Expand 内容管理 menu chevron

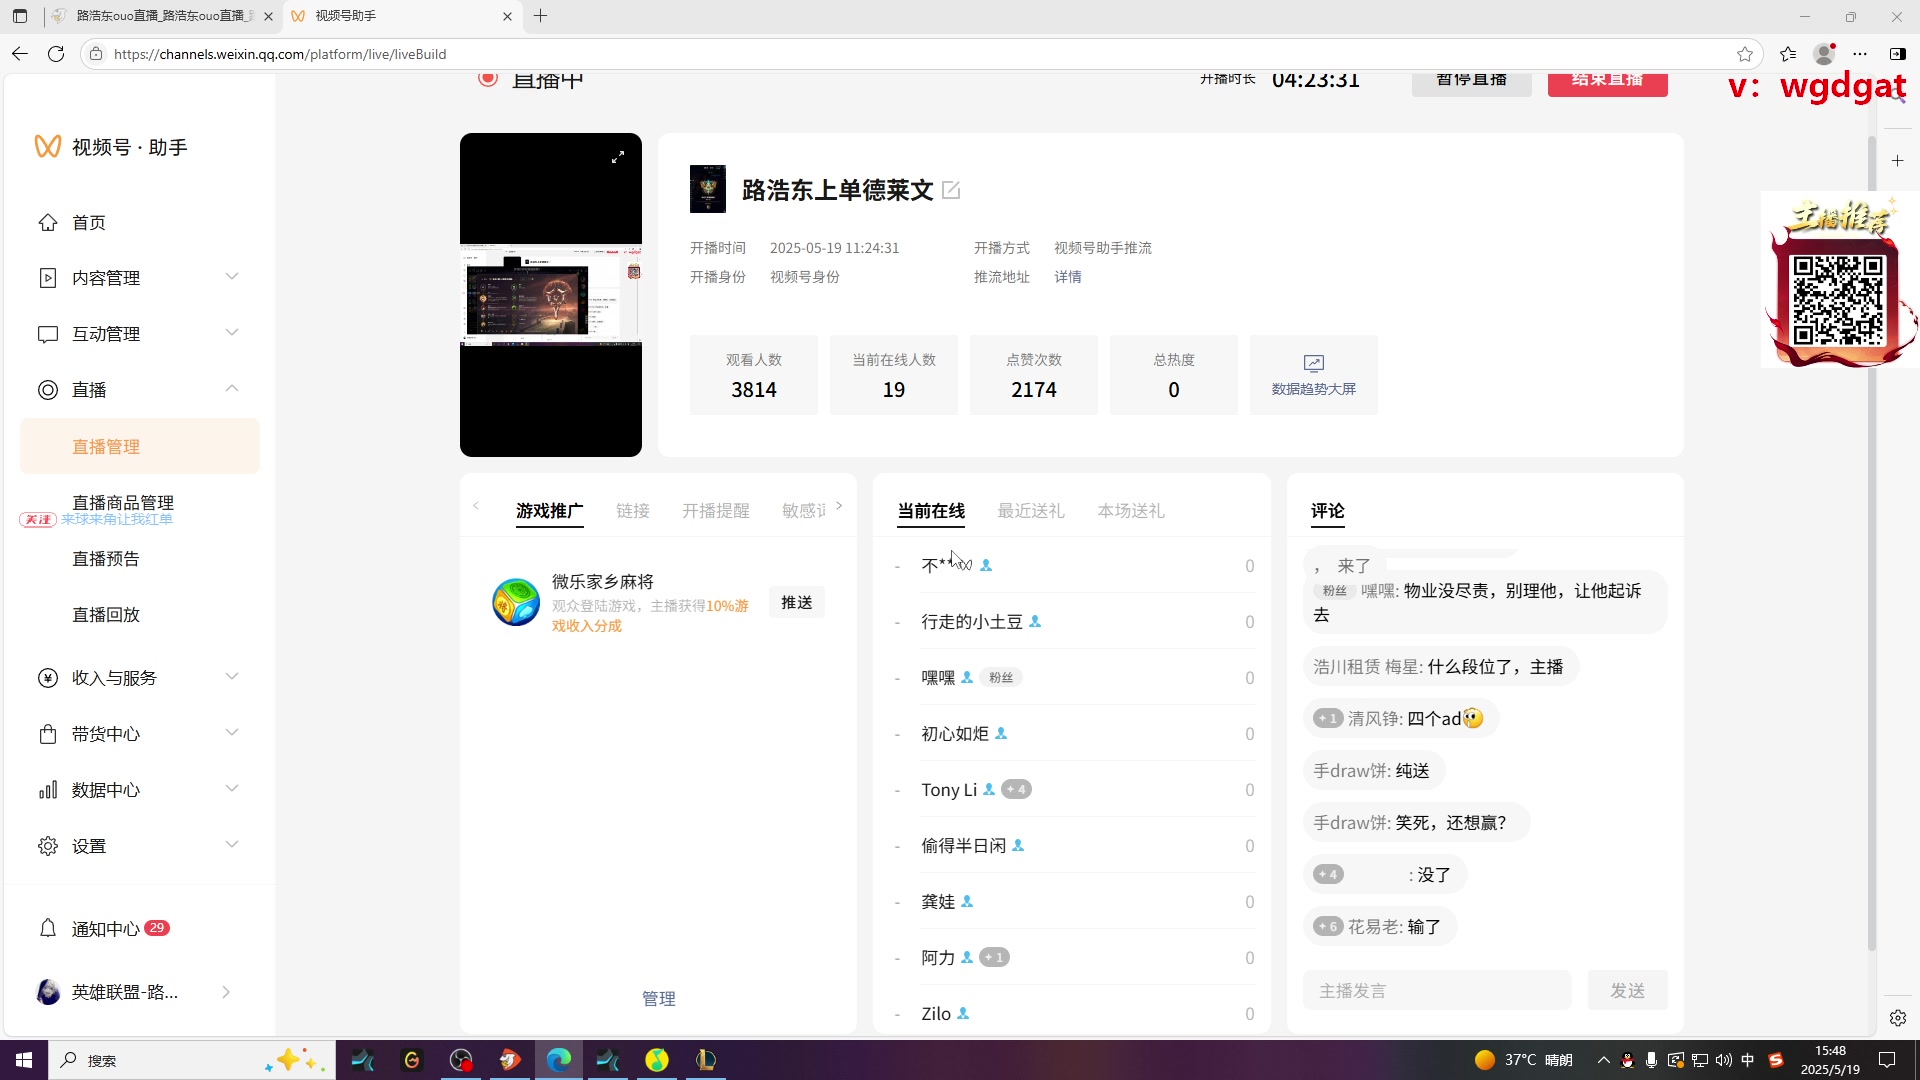coord(232,277)
